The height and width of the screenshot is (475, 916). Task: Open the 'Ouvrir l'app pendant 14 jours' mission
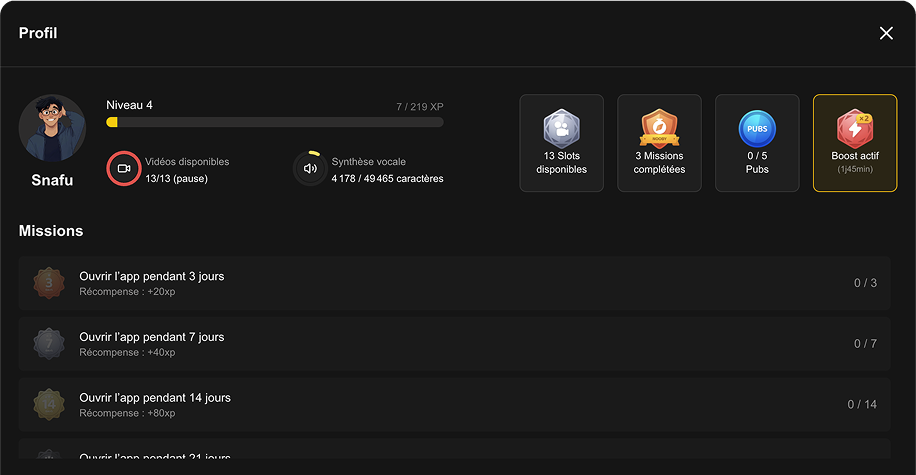pyautogui.click(x=155, y=397)
